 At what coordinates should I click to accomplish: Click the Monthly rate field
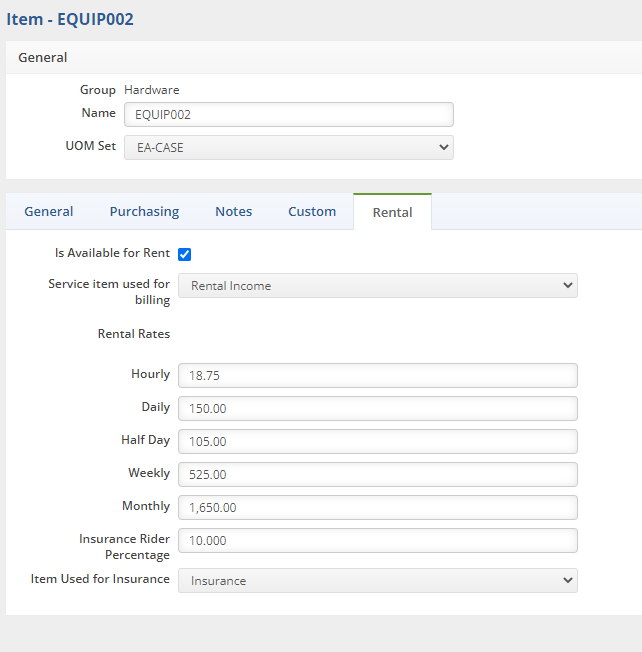[378, 507]
